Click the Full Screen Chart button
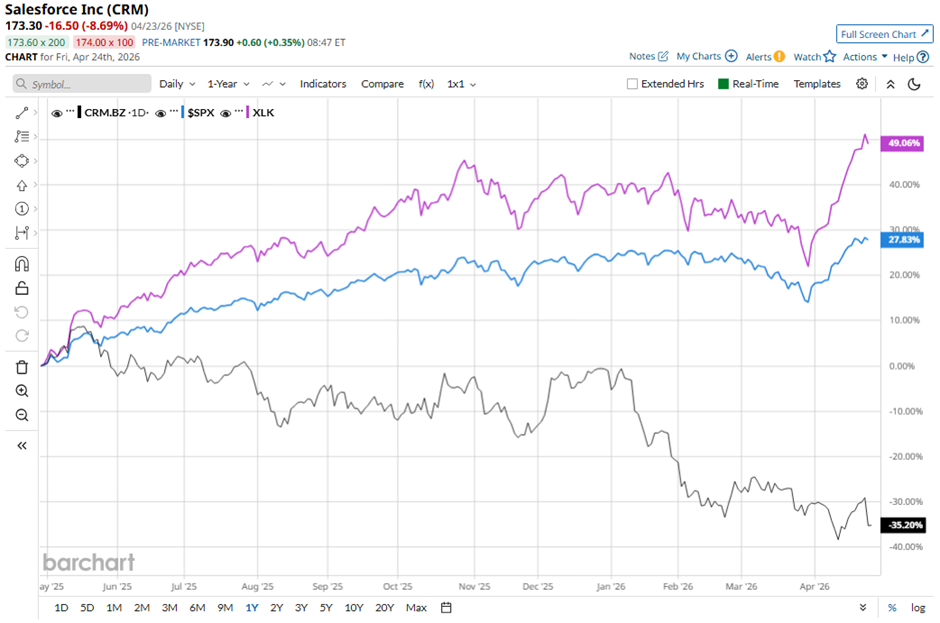940x623 pixels. coord(885,34)
